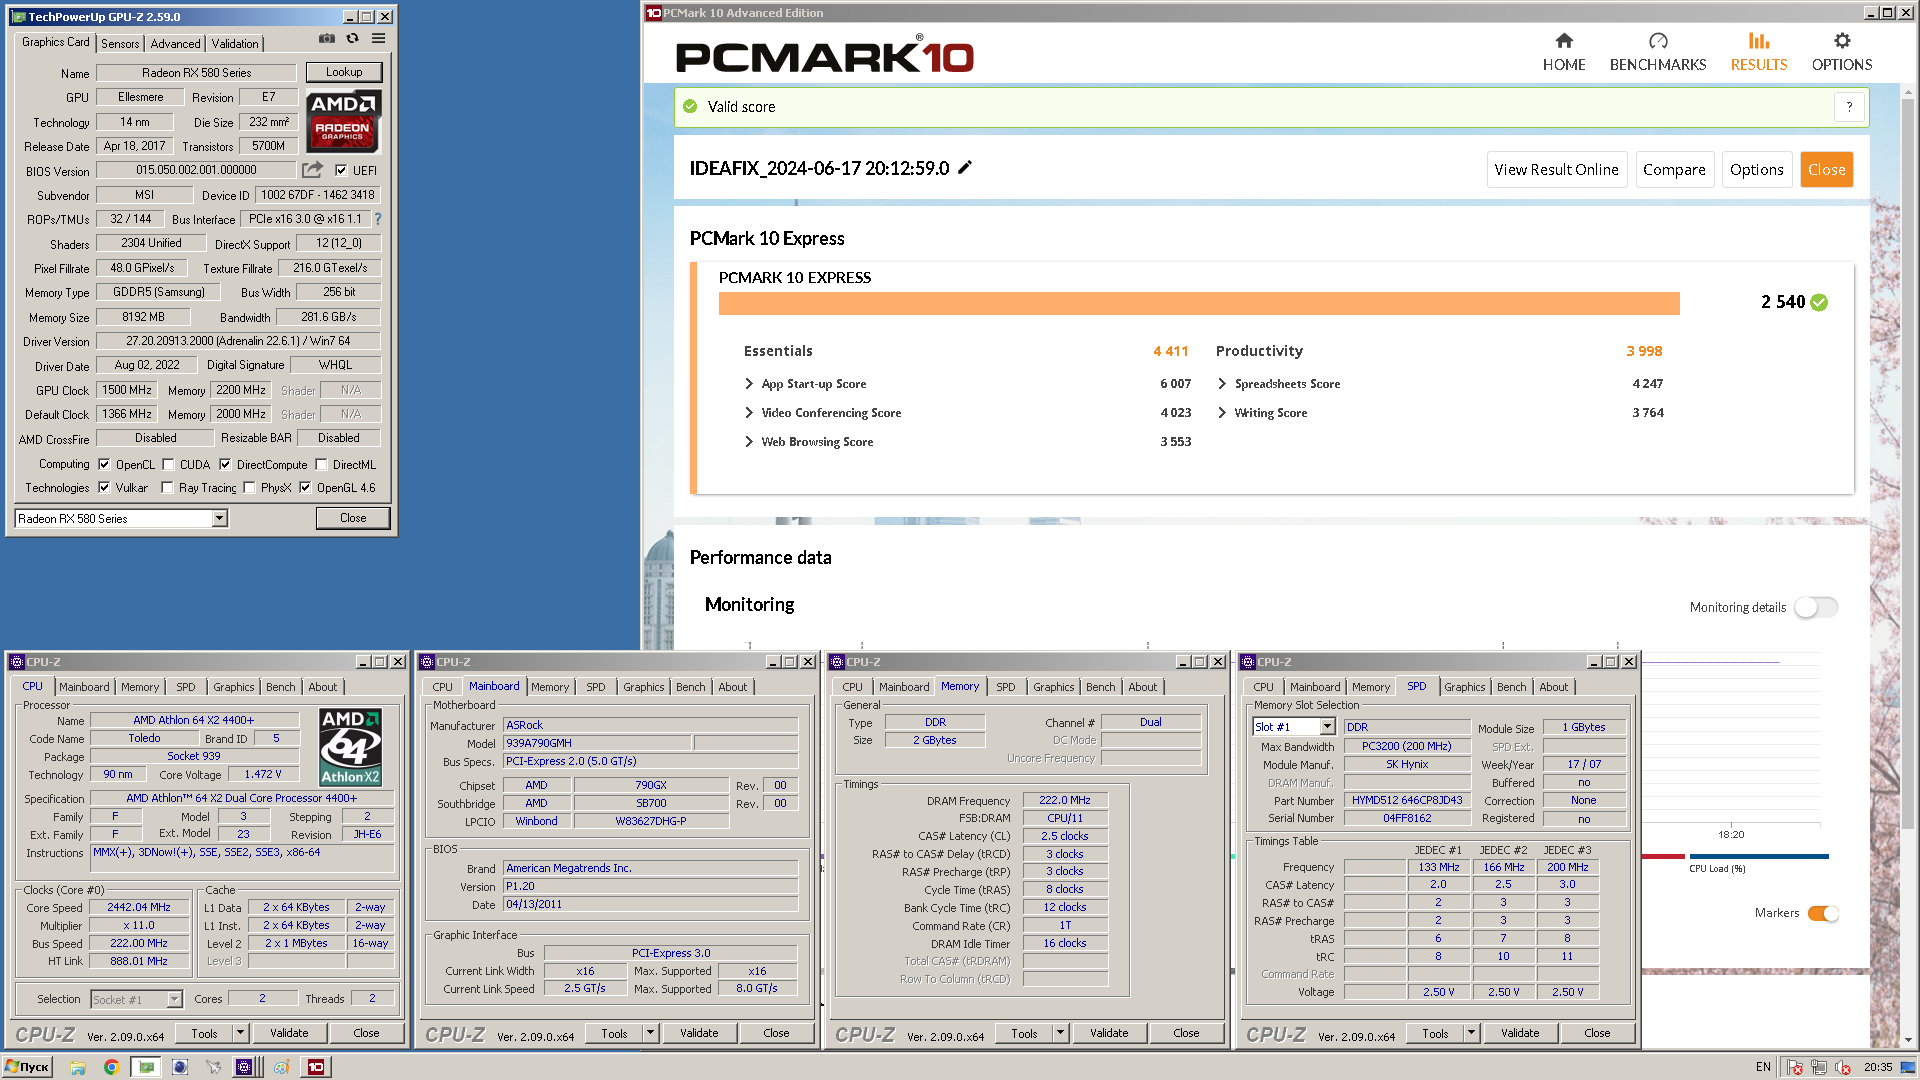Expand the Writing Score row
1920x1080 pixels.
[1222, 413]
